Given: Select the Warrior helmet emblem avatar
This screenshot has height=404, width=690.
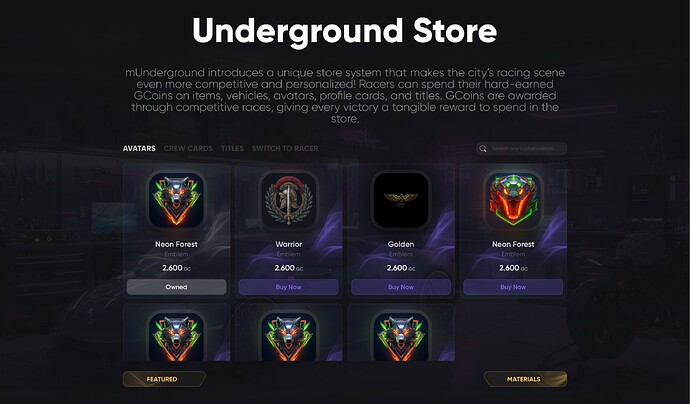Looking at the screenshot, I should coord(289,200).
